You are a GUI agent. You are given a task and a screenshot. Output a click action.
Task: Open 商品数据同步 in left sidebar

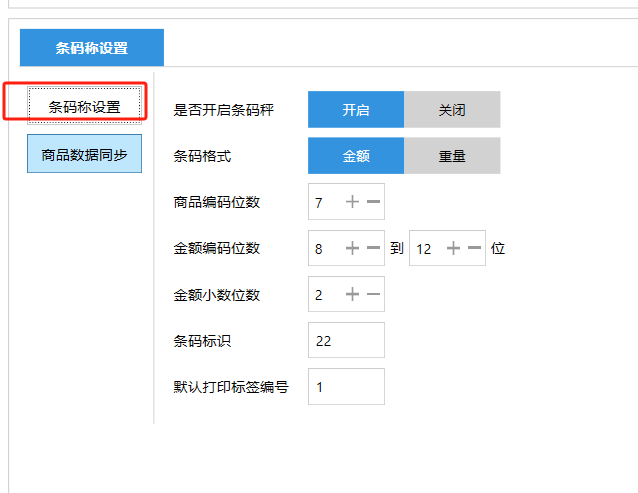85,155
